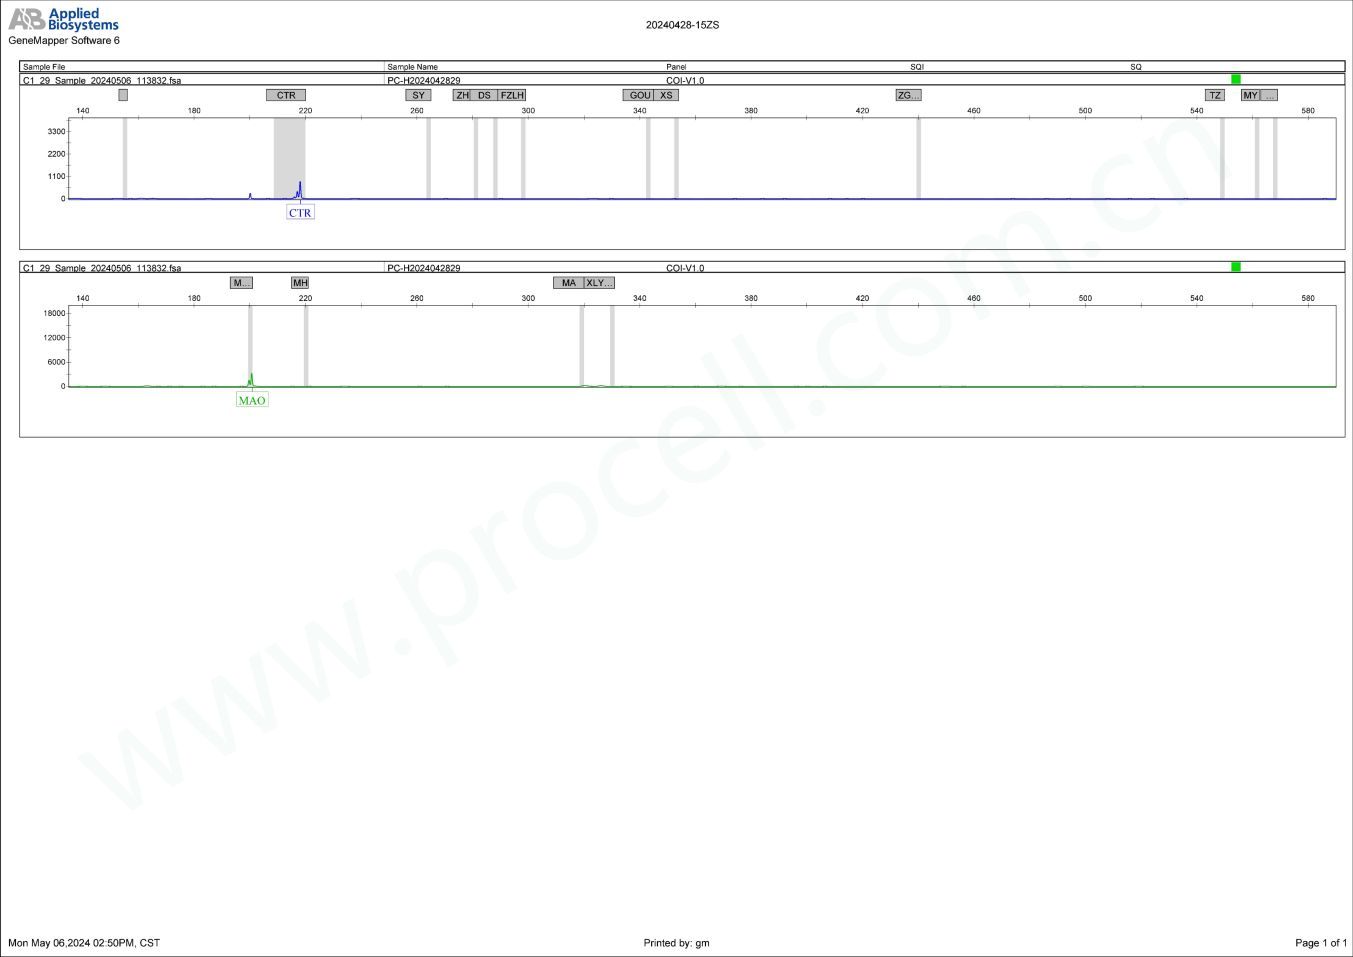Select the TZ marker label
Viewport: 1353px width, 957px height.
[1215, 95]
